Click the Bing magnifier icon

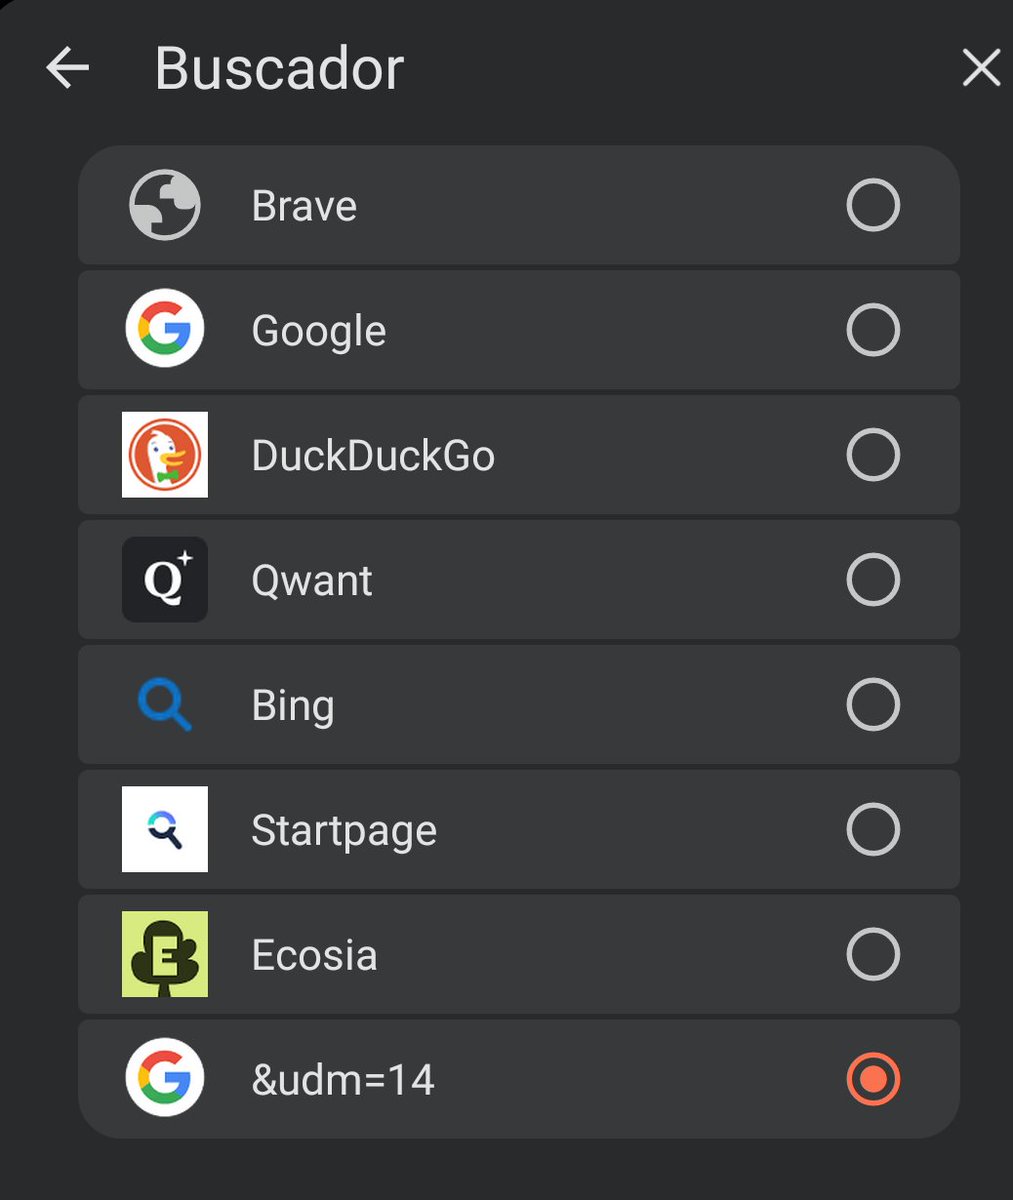(165, 704)
